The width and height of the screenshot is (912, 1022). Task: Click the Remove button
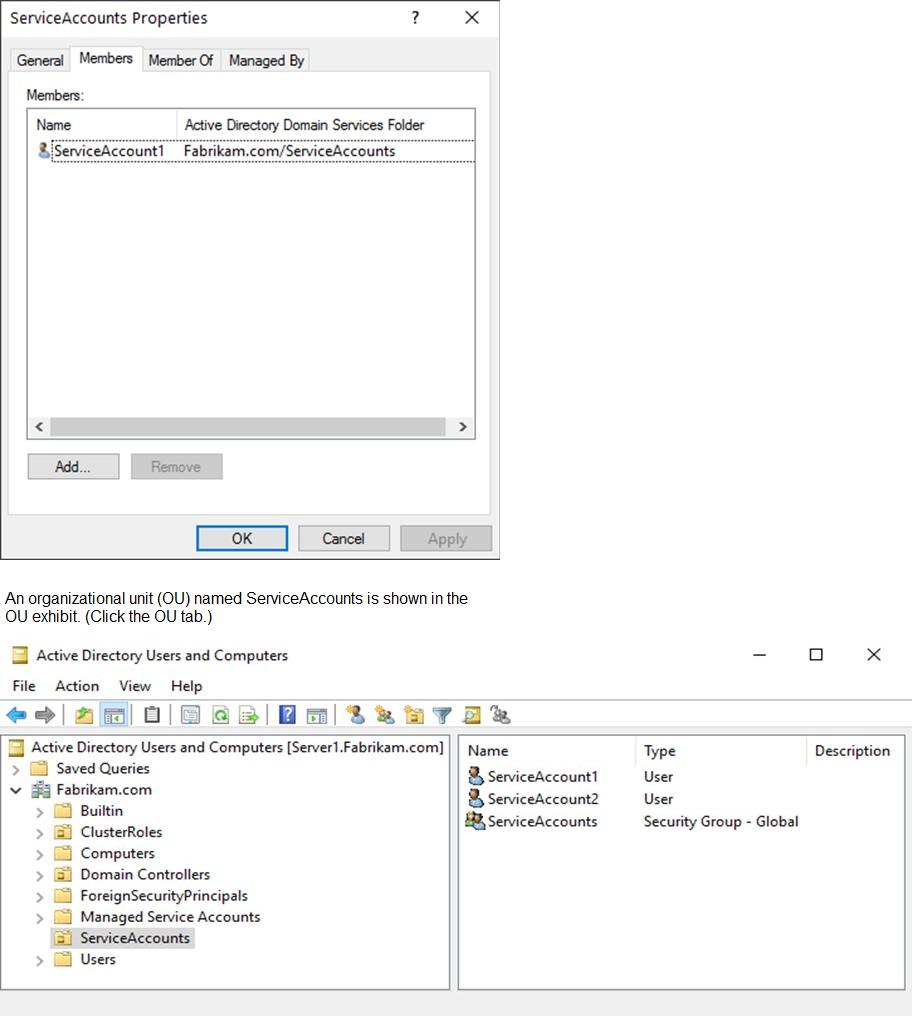click(x=176, y=467)
